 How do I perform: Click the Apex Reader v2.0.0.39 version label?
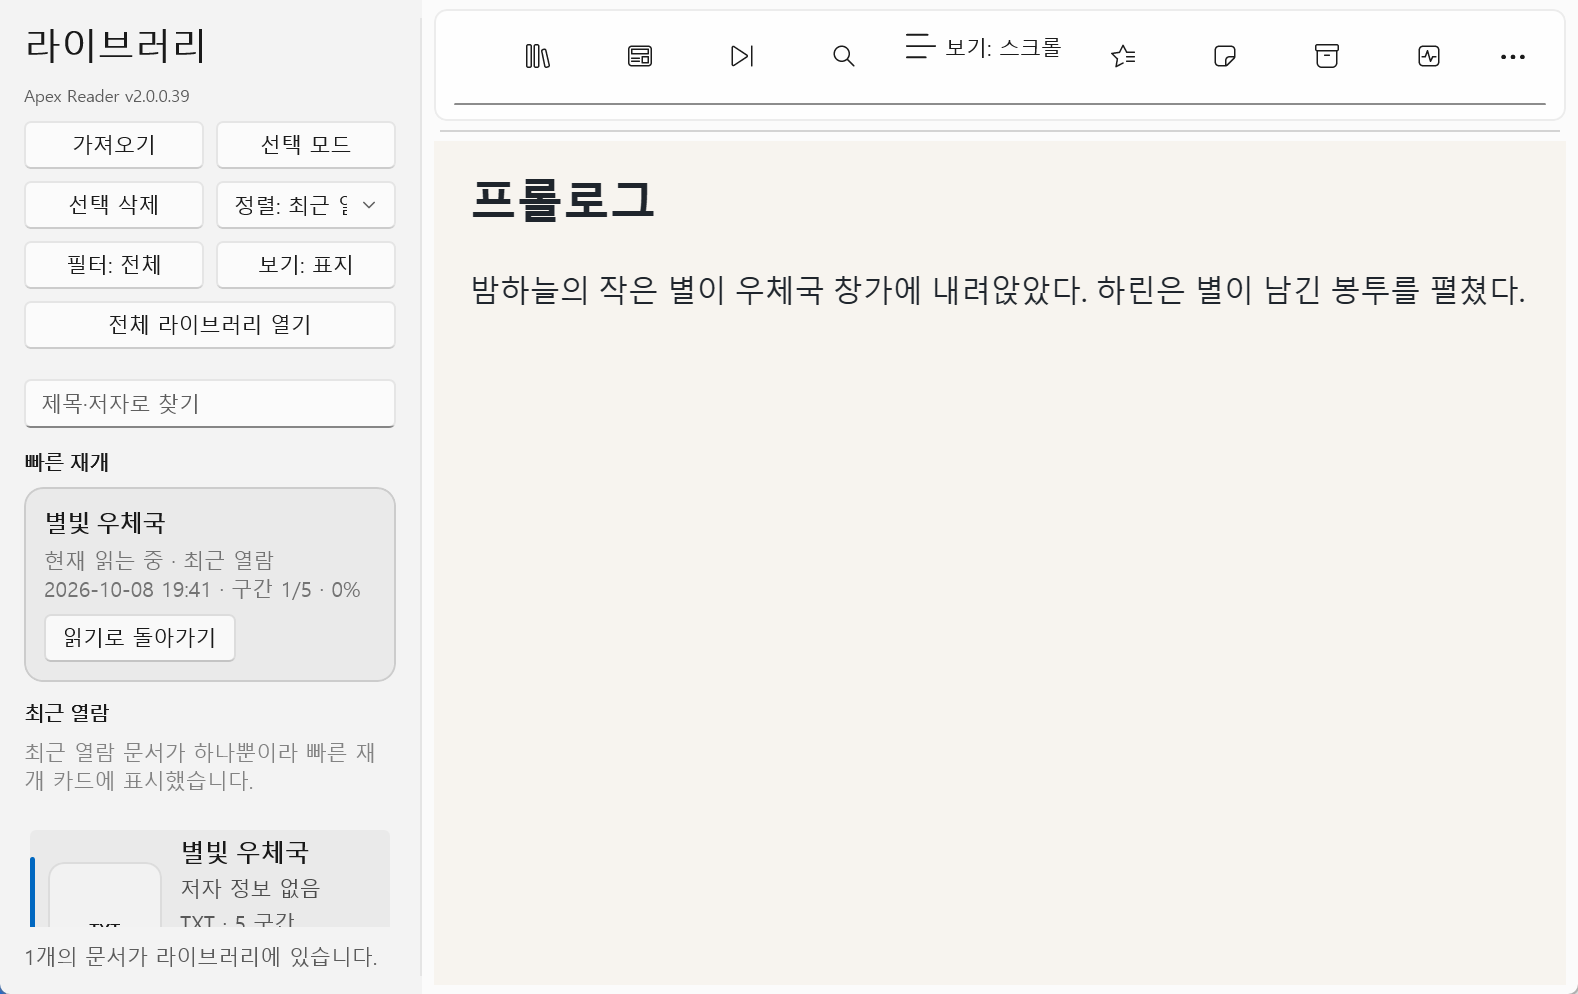coord(107,96)
